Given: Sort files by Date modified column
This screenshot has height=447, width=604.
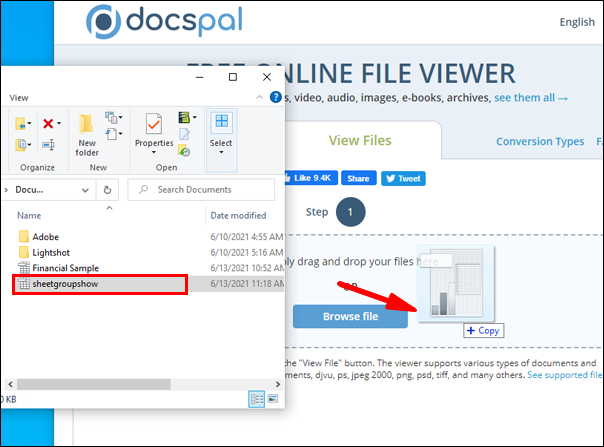Looking at the screenshot, I should pyautogui.click(x=238, y=215).
